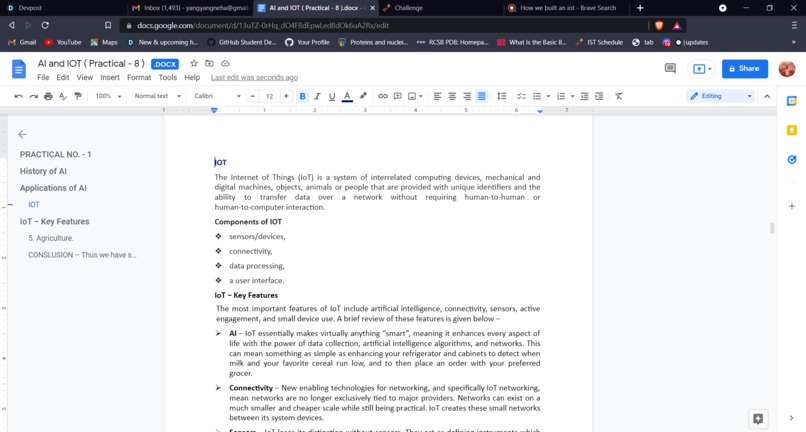Screen dimensions: 806x432
Task: Open Google Keep side panel
Action: coord(792,130)
